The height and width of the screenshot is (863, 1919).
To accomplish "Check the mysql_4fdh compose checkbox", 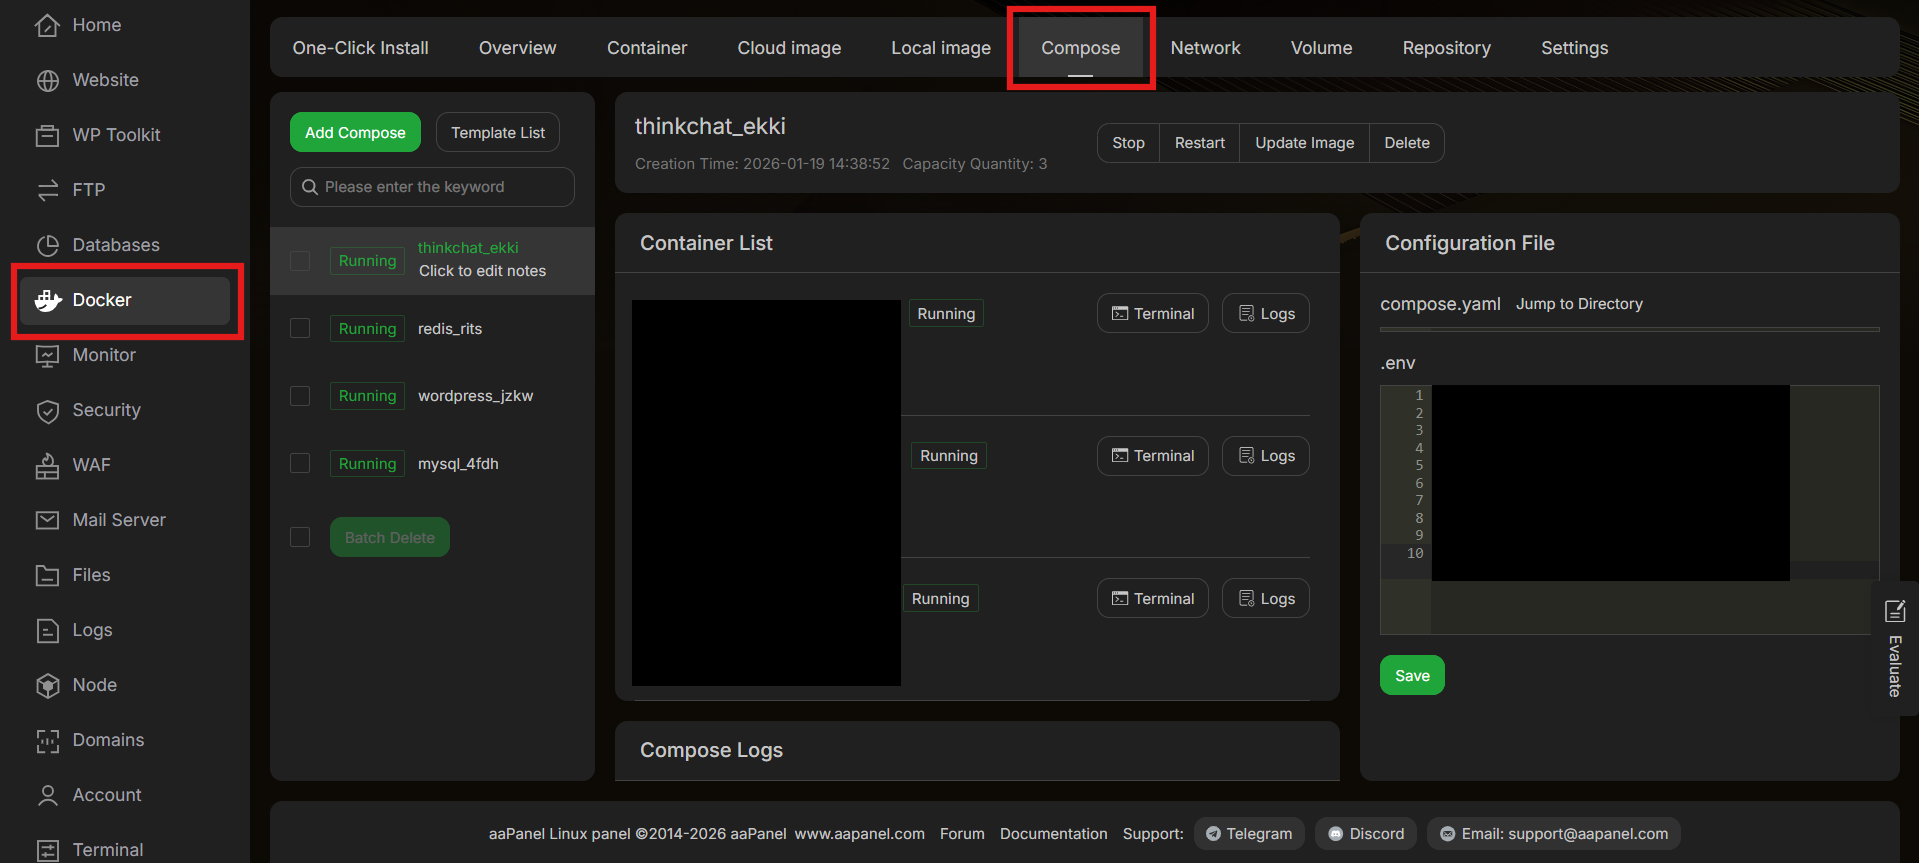I will pyautogui.click(x=300, y=463).
